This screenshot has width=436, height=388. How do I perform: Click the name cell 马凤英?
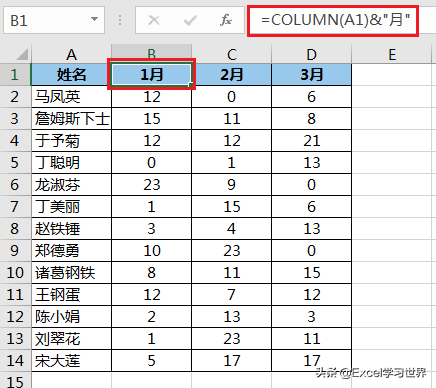(x=71, y=97)
